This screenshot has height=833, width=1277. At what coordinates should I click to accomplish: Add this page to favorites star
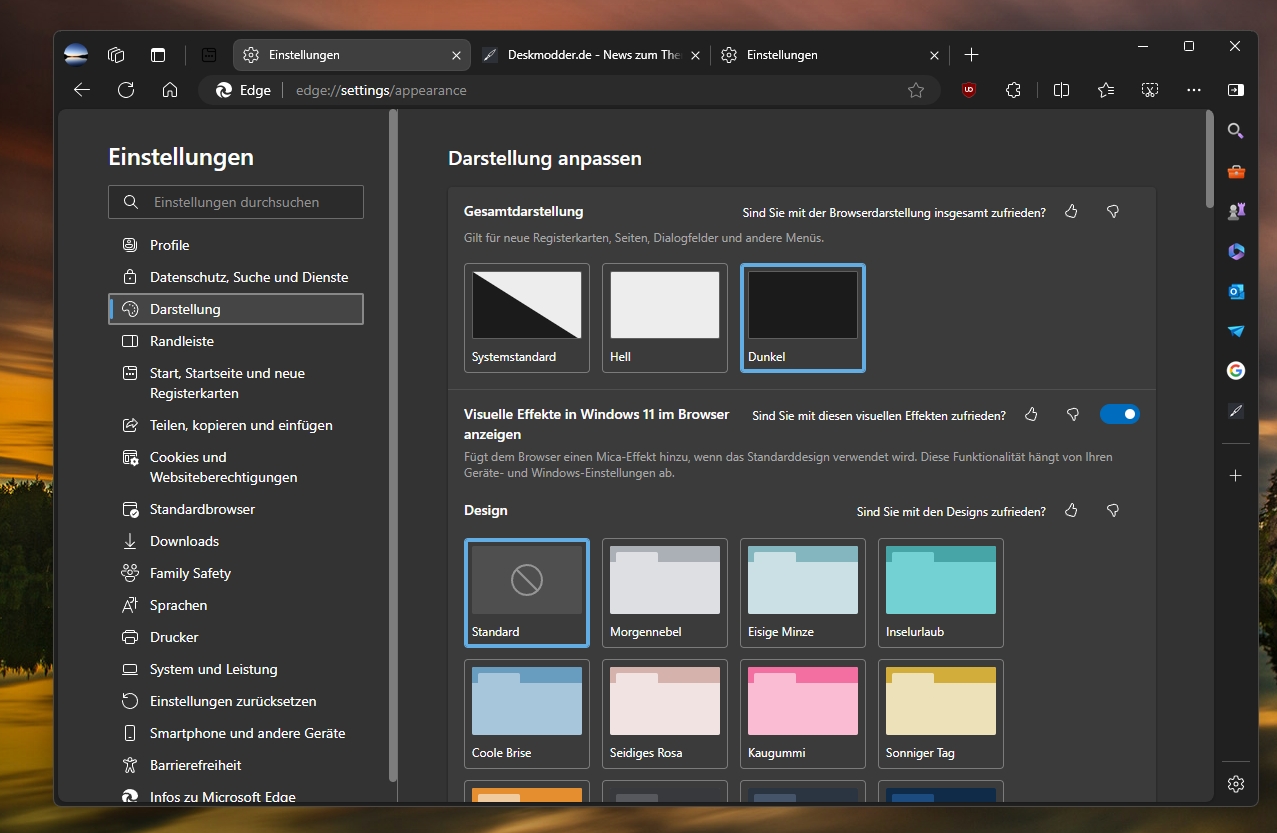916,90
